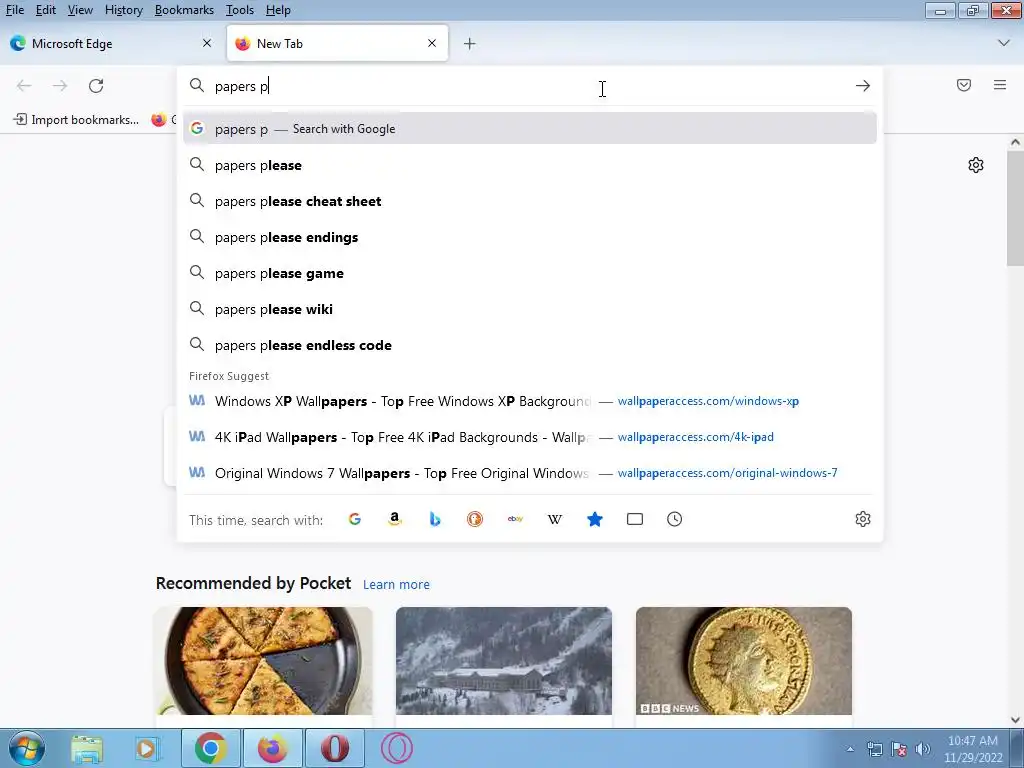The height and width of the screenshot is (768, 1024).
Task: Click the page vertical scrollbar thumb
Action: pyautogui.click(x=1015, y=208)
